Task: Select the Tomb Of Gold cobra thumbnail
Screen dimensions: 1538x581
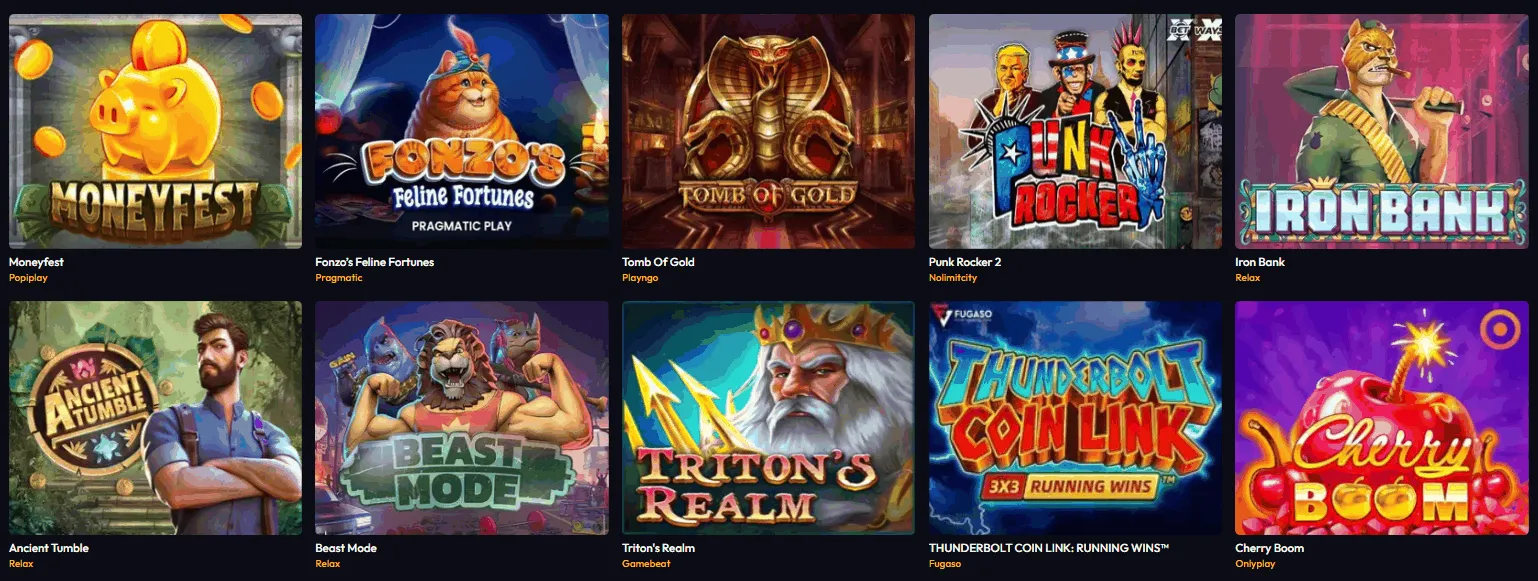Action: (x=768, y=131)
